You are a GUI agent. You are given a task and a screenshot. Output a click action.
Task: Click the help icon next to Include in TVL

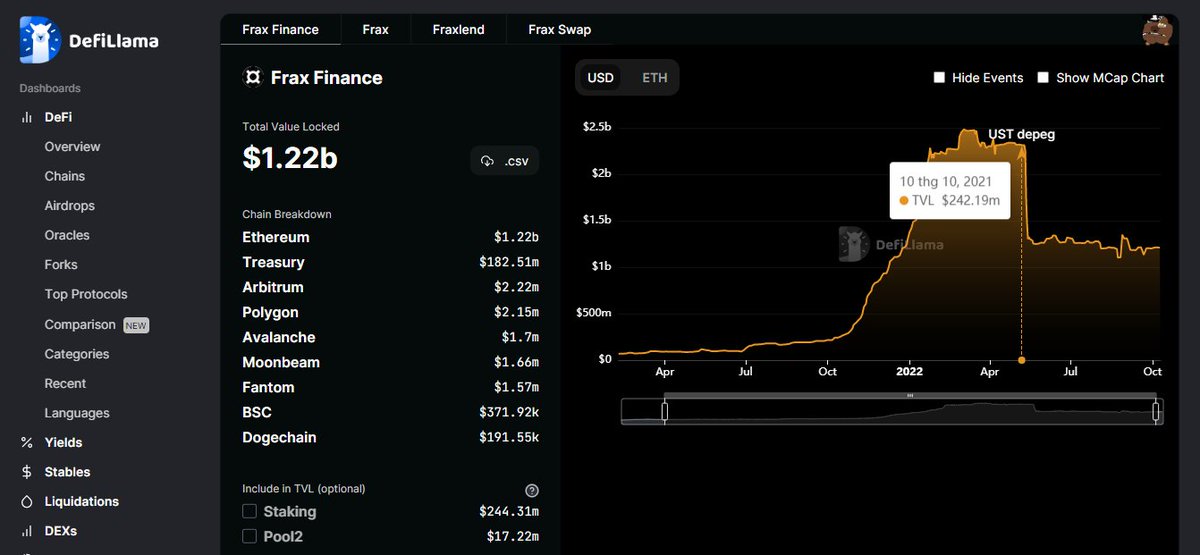(532, 490)
